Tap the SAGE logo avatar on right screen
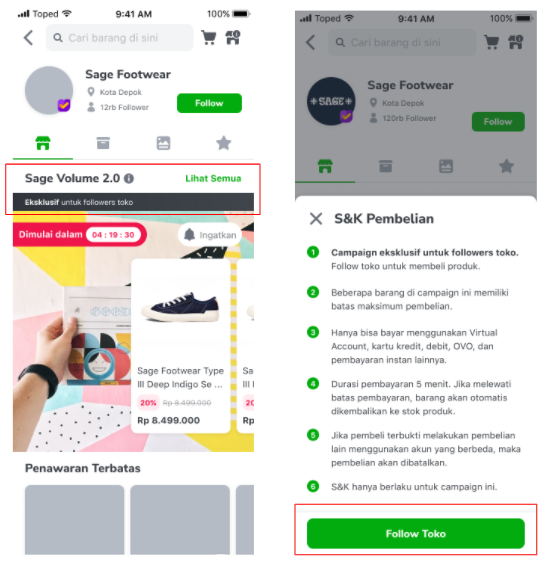Image resolution: width=543 pixels, height=563 pixels. 331,101
